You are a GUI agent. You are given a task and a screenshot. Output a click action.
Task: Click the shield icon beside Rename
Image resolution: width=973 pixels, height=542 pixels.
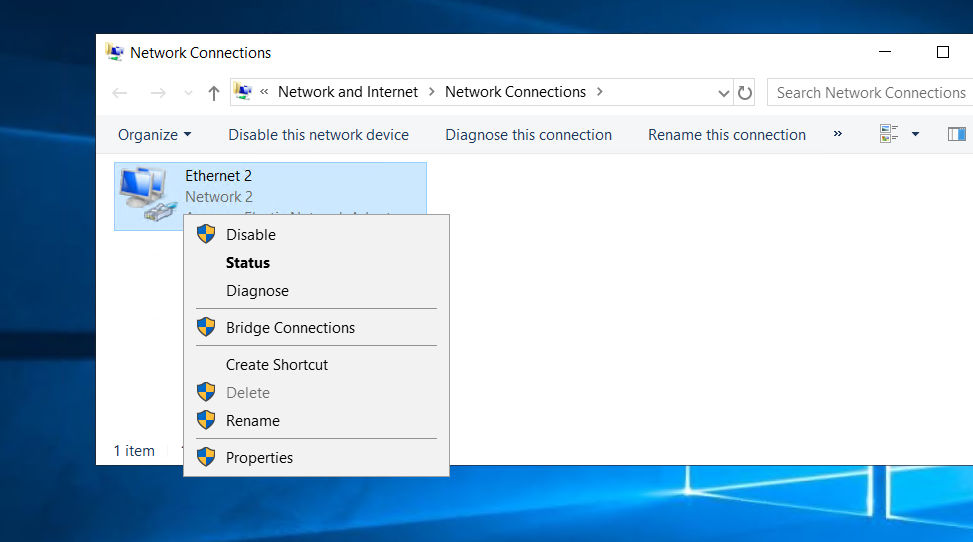[x=206, y=420]
